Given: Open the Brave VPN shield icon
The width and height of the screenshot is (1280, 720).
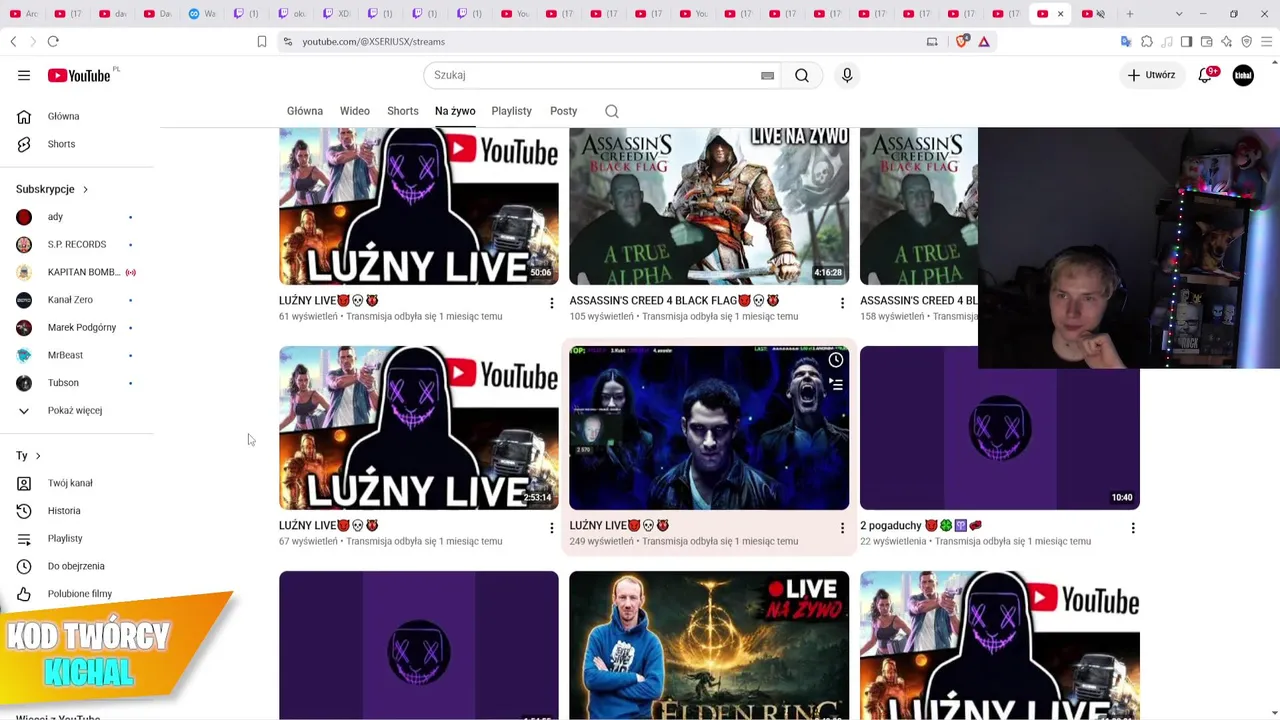Looking at the screenshot, I should click(x=1246, y=41).
